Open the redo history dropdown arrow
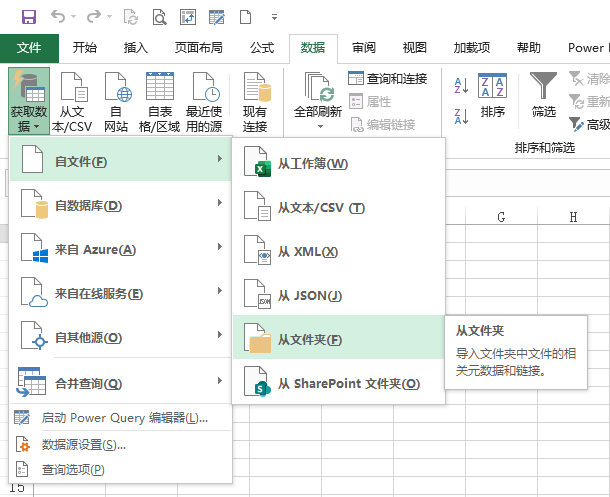610x497 pixels. [x=109, y=17]
